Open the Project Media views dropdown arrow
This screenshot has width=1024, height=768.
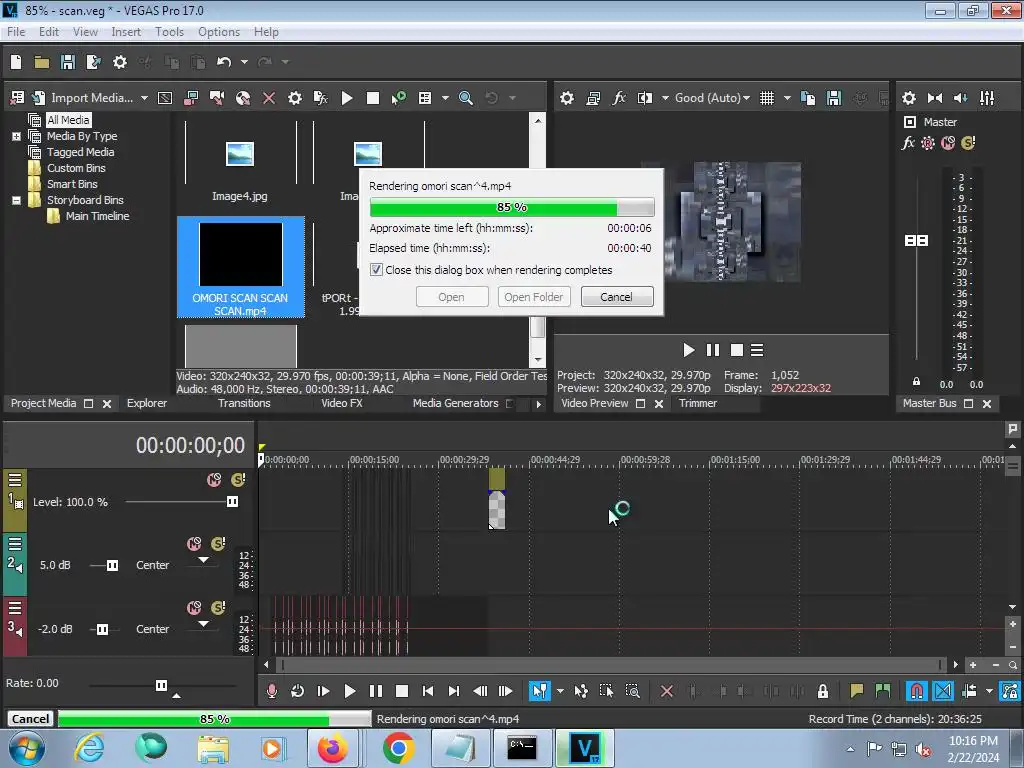[x=445, y=98]
